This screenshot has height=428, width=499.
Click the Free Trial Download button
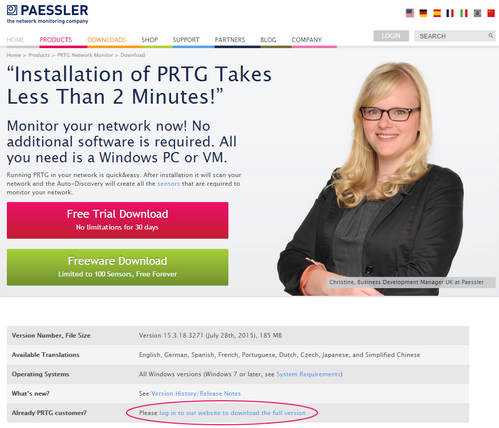117,220
